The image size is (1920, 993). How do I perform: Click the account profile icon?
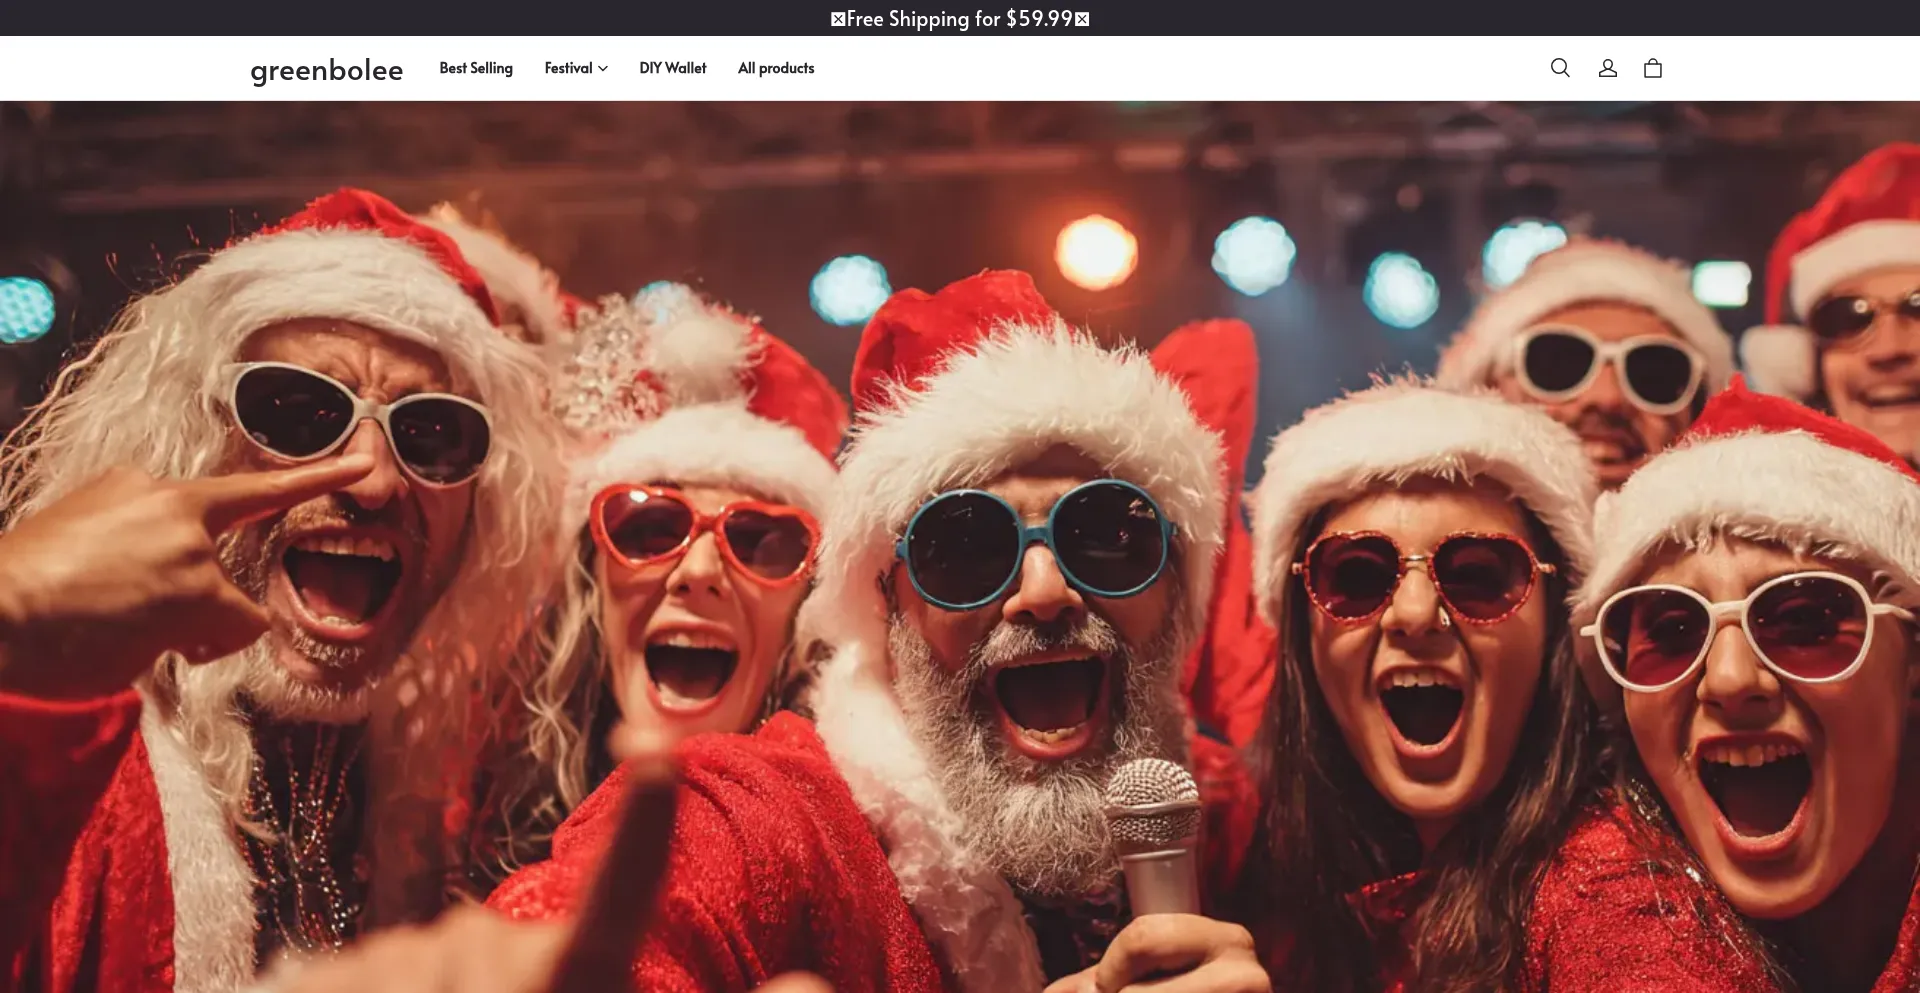coord(1607,68)
